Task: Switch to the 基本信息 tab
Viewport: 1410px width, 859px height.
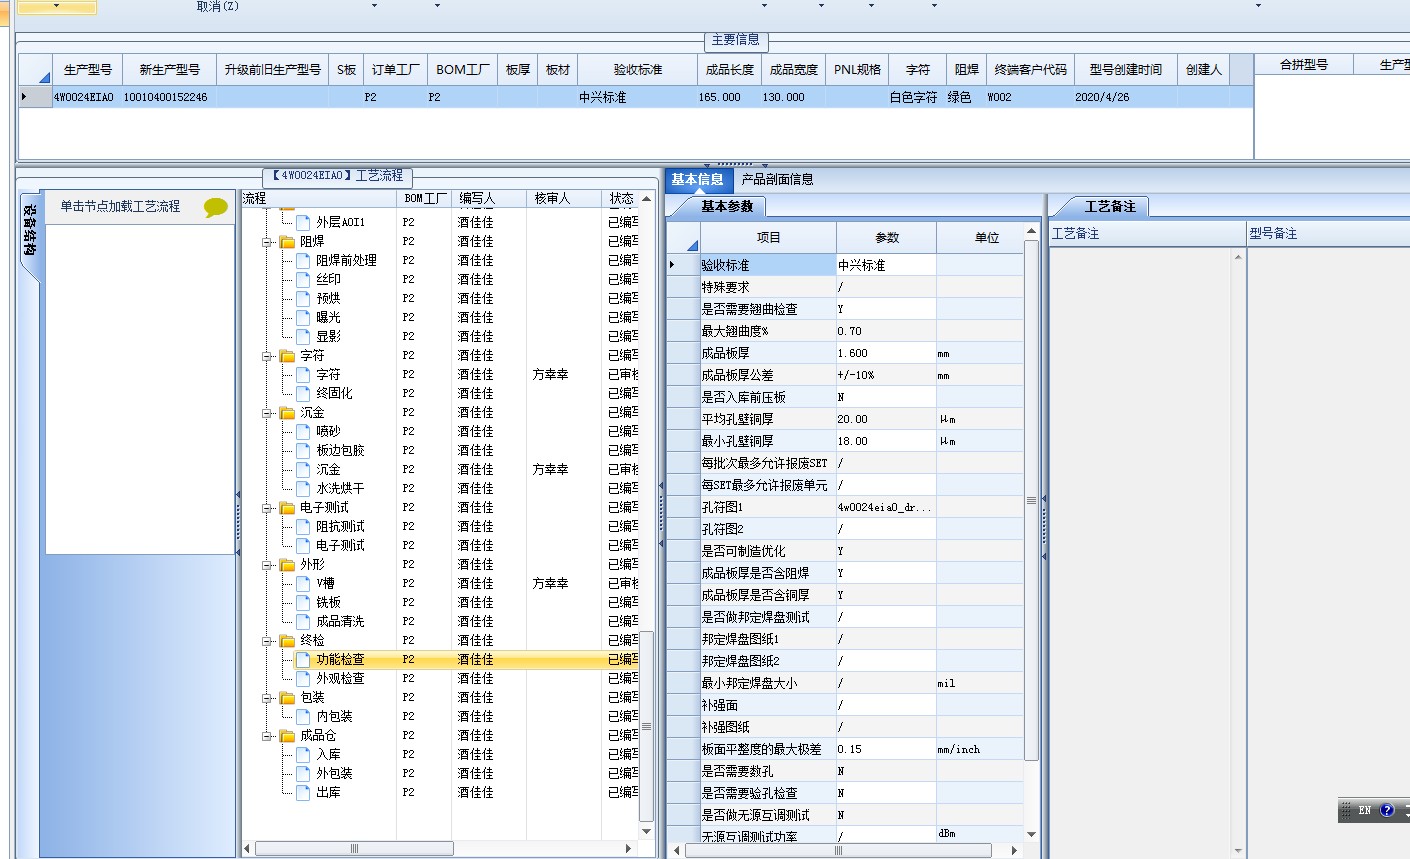Action: click(x=698, y=180)
